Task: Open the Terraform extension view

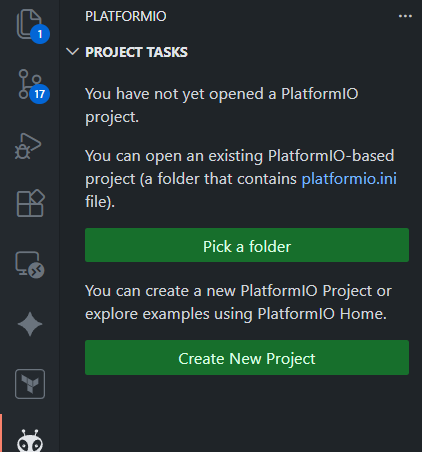Action: pyautogui.click(x=30, y=384)
